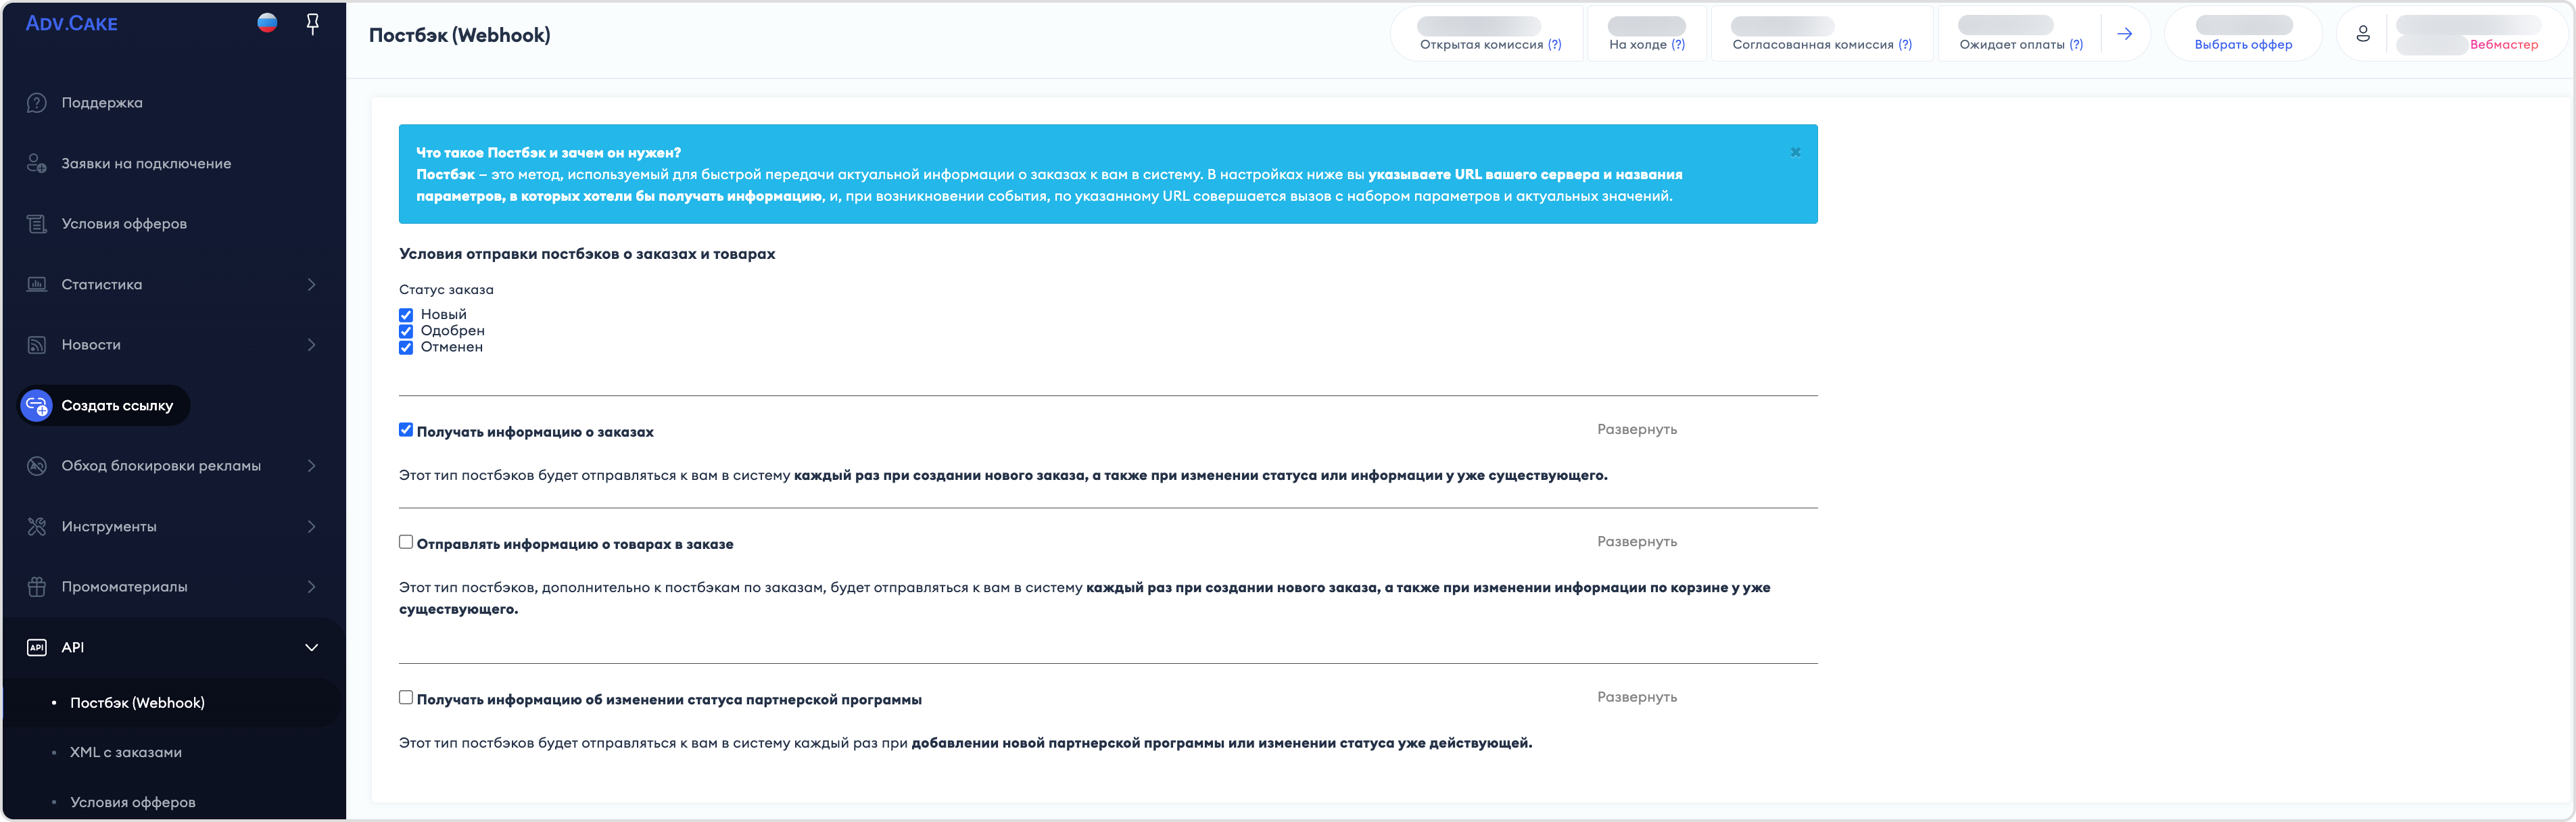Toggle Получать информацию о заказах checkbox
The width and height of the screenshot is (2576, 822).
(x=406, y=430)
